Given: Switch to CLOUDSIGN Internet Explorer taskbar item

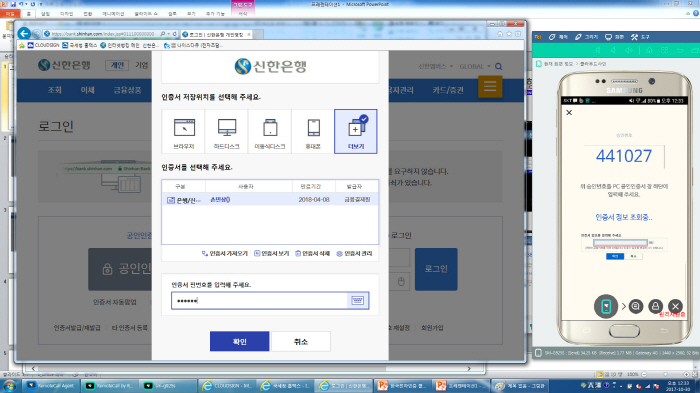Looking at the screenshot, I should 227,385.
